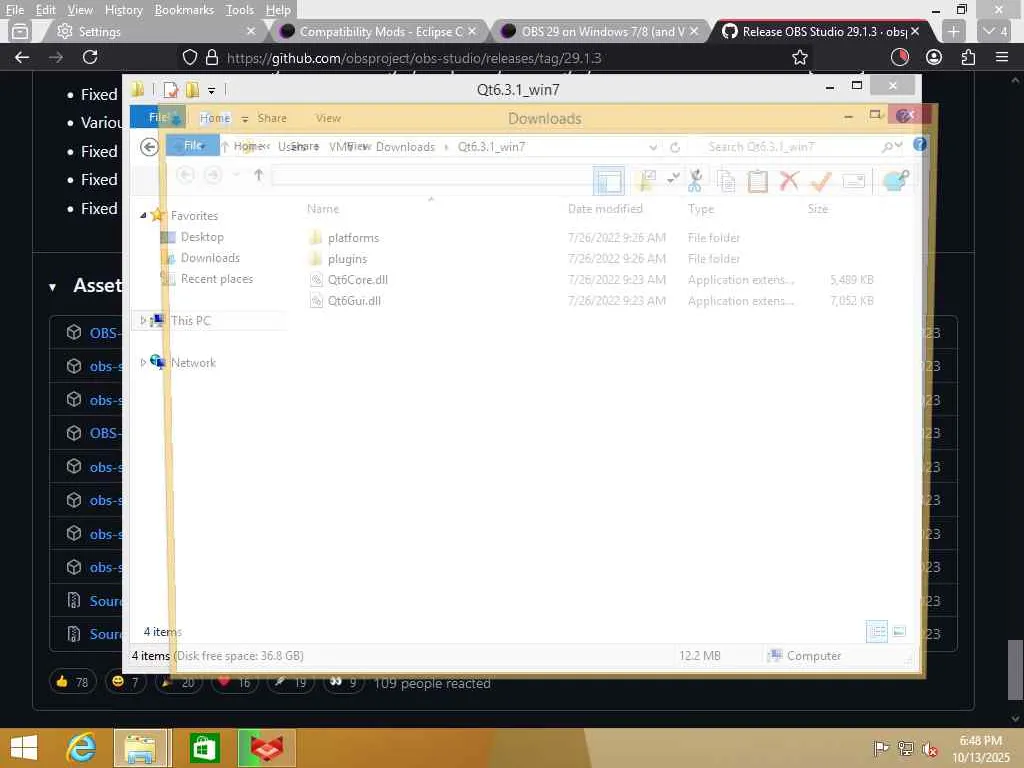Open the Windows Start button
Image resolution: width=1024 pixels, height=768 pixels.
click(x=24, y=748)
